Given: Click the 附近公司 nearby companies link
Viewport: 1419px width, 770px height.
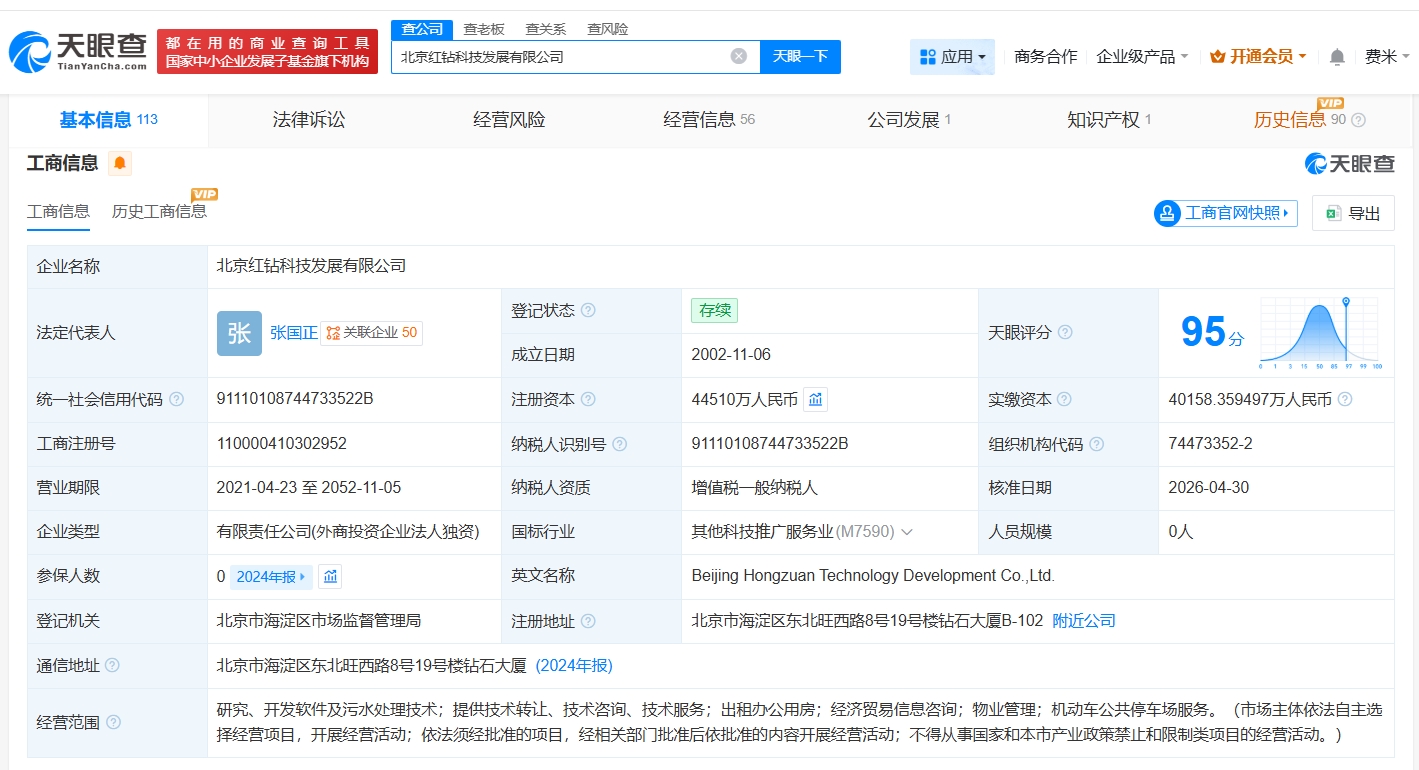Looking at the screenshot, I should click(x=1084, y=621).
